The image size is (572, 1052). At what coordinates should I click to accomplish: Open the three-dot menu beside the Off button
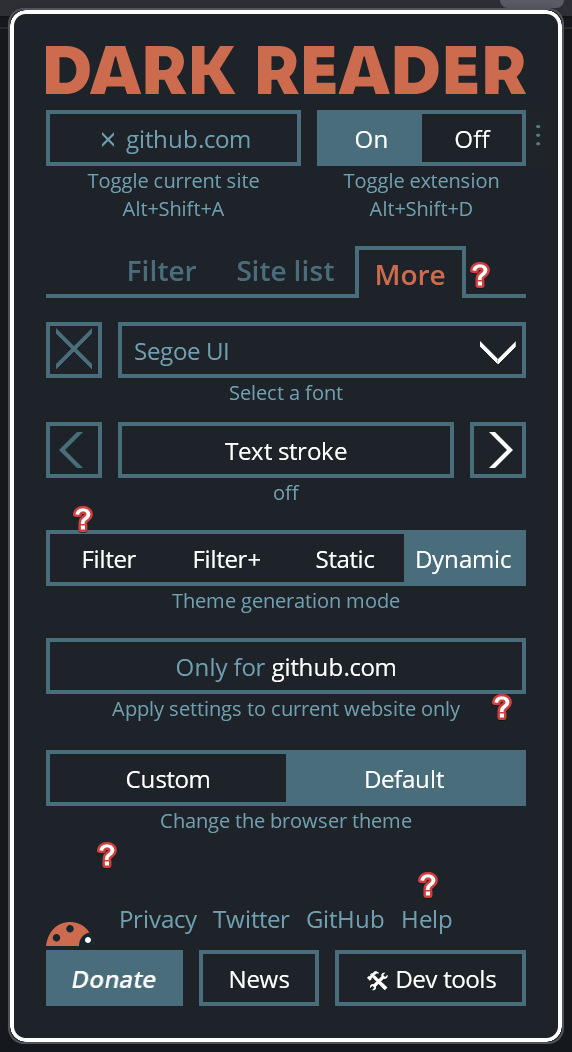(538, 136)
